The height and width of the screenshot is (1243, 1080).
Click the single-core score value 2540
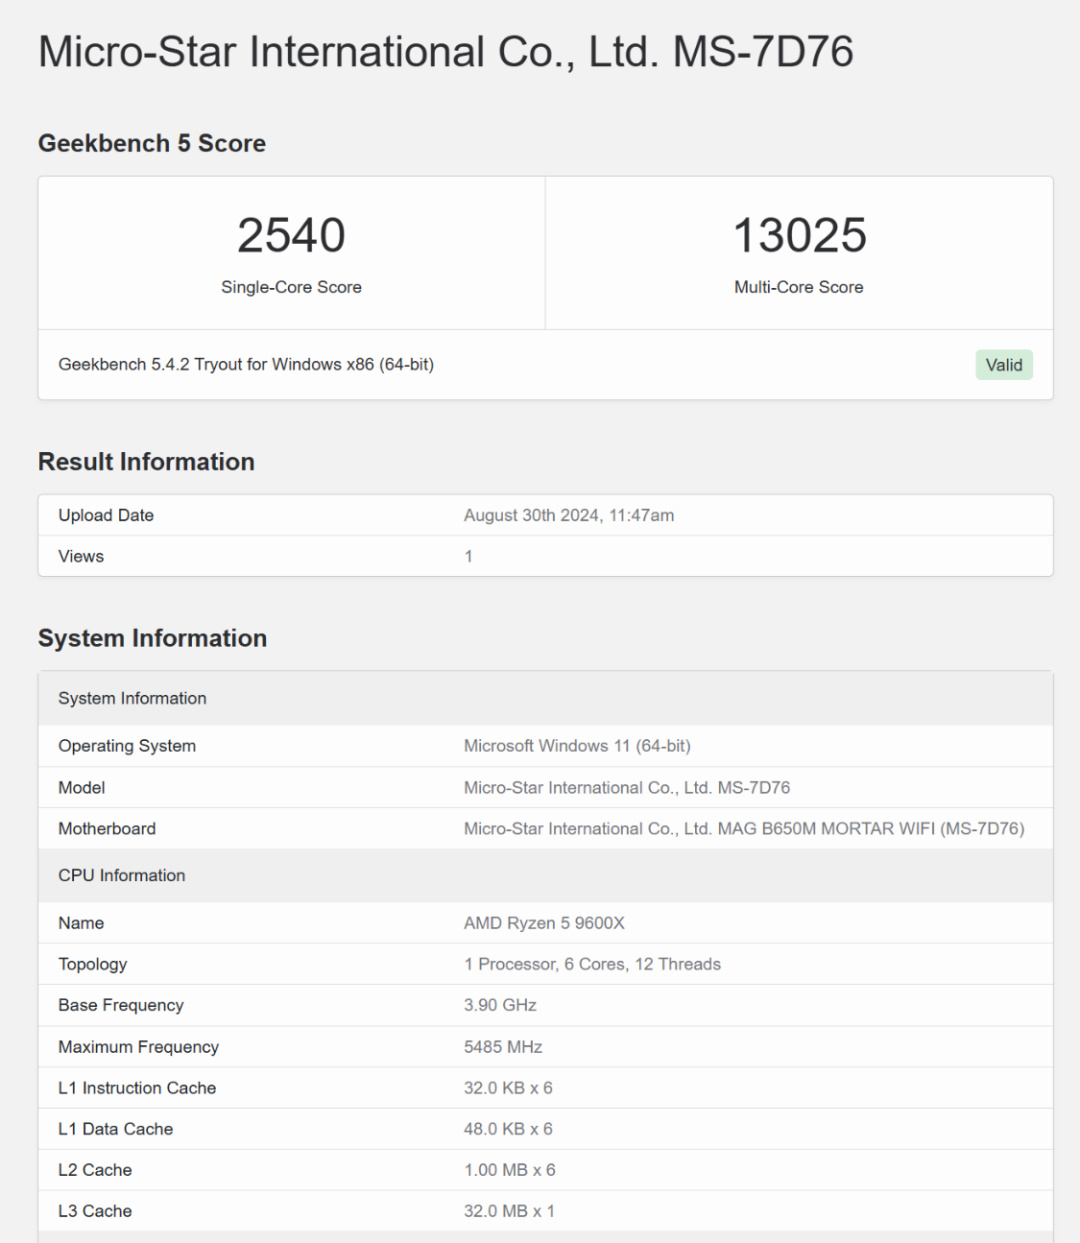click(x=291, y=236)
